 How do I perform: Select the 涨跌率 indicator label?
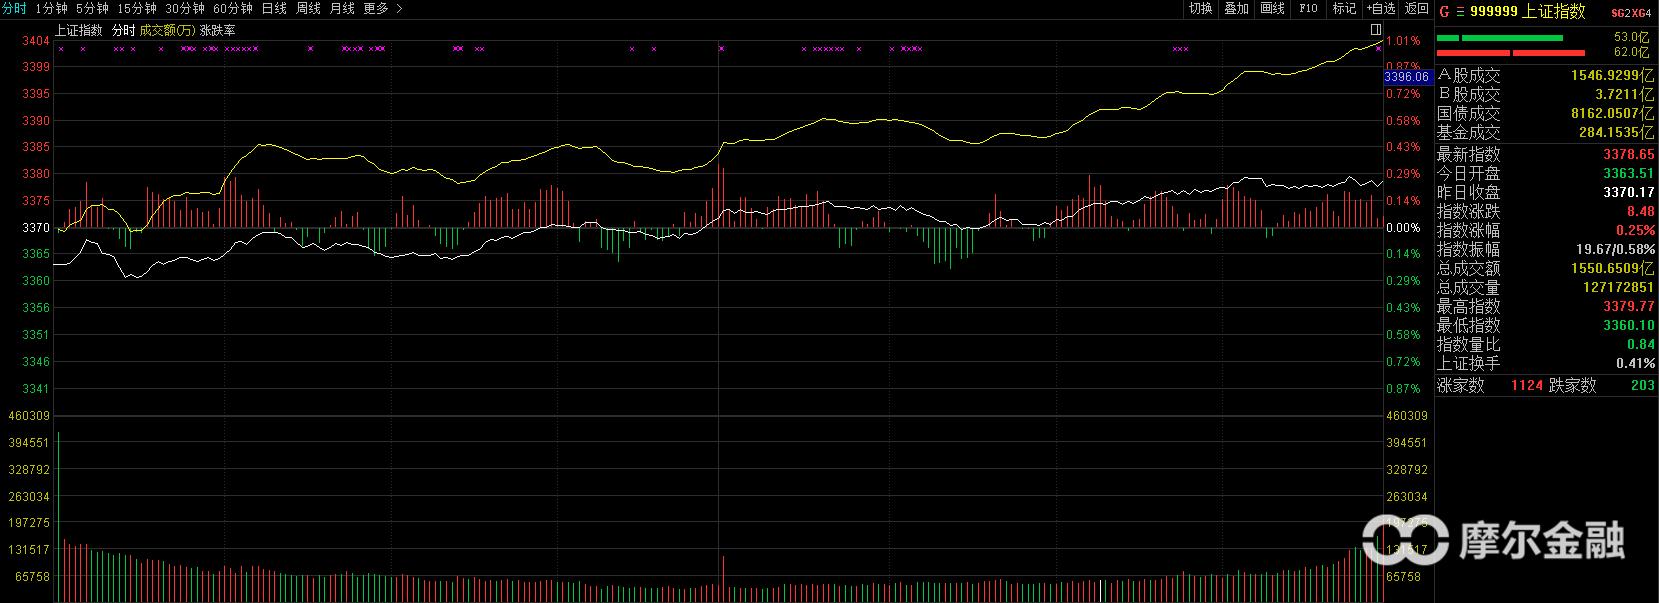[217, 30]
